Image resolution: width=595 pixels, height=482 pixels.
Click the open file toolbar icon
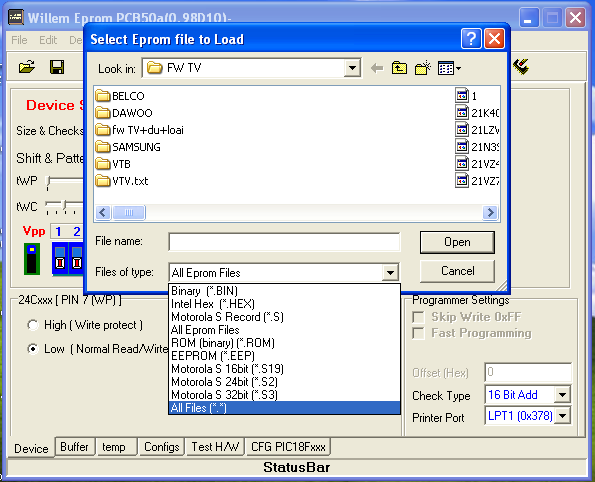coord(27,67)
